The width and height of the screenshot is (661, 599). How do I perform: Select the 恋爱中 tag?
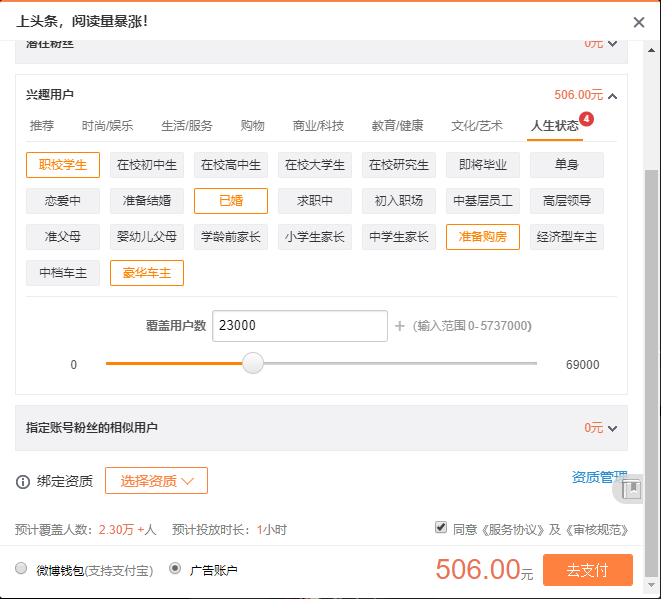63,201
